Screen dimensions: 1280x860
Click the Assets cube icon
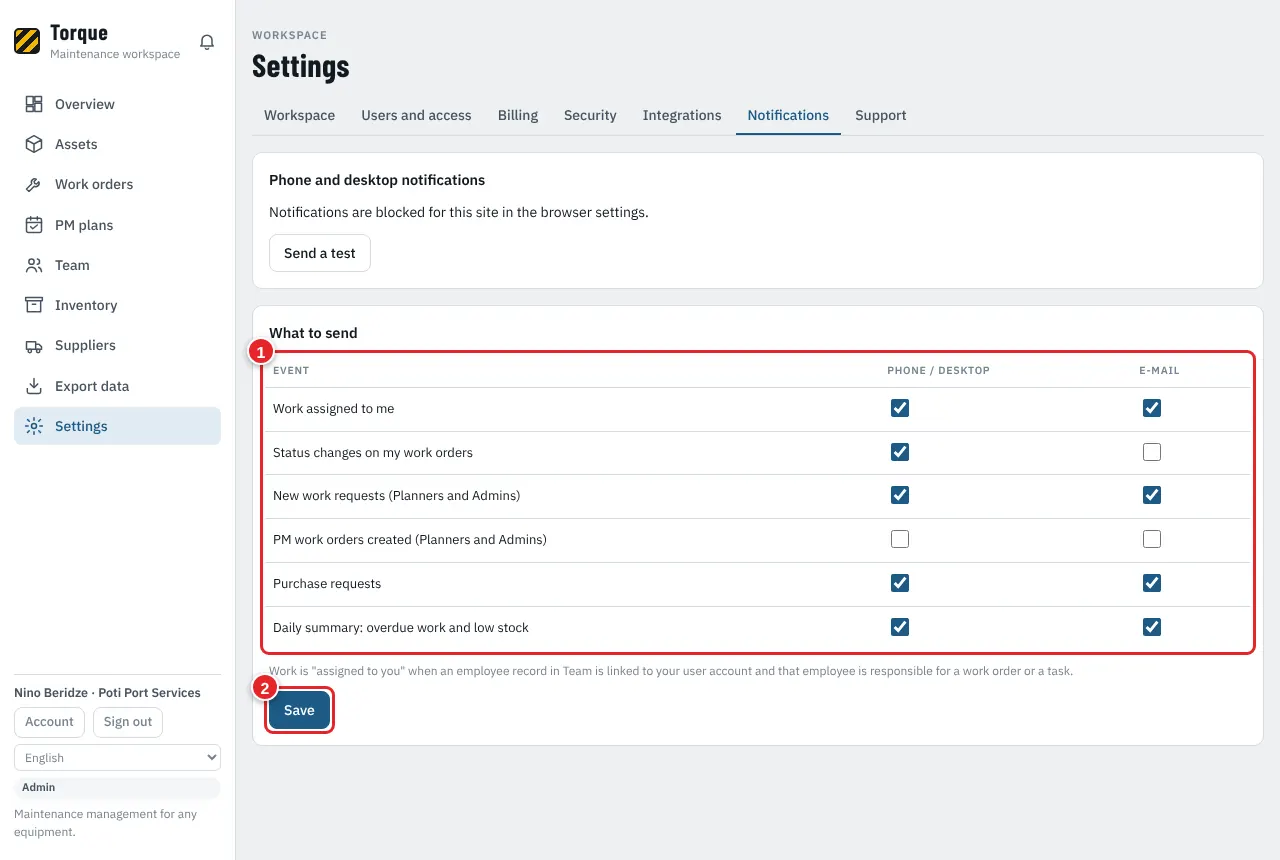[34, 144]
